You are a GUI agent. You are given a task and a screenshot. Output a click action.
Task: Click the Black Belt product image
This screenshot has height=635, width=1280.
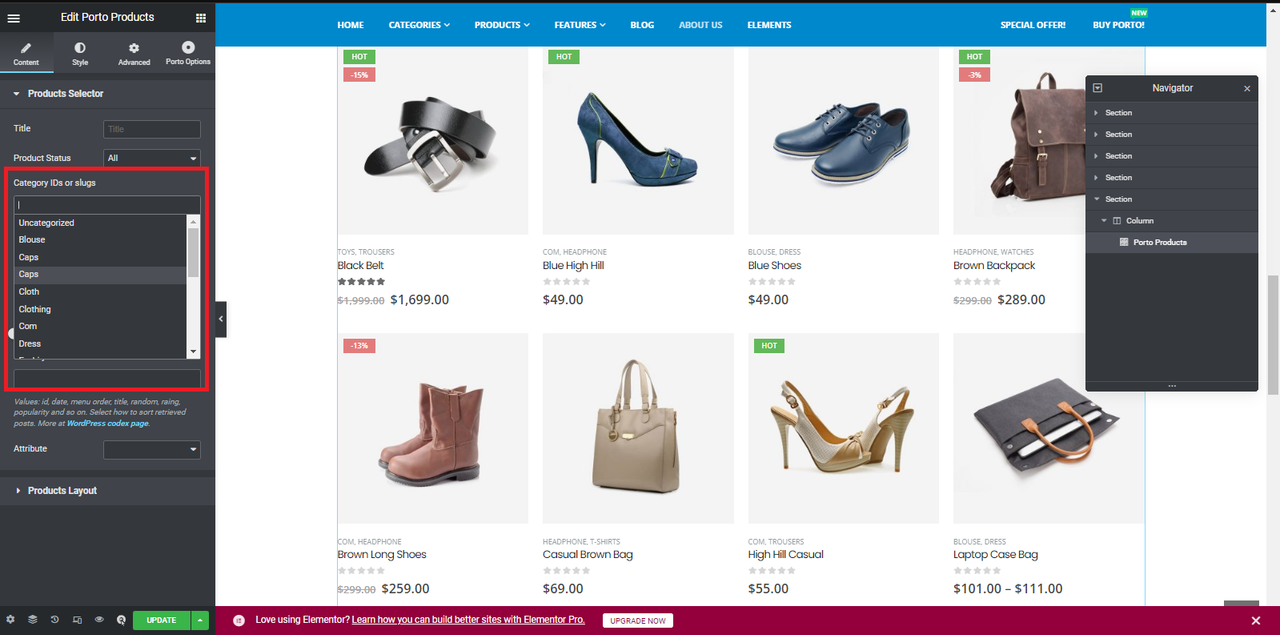[x=433, y=139]
